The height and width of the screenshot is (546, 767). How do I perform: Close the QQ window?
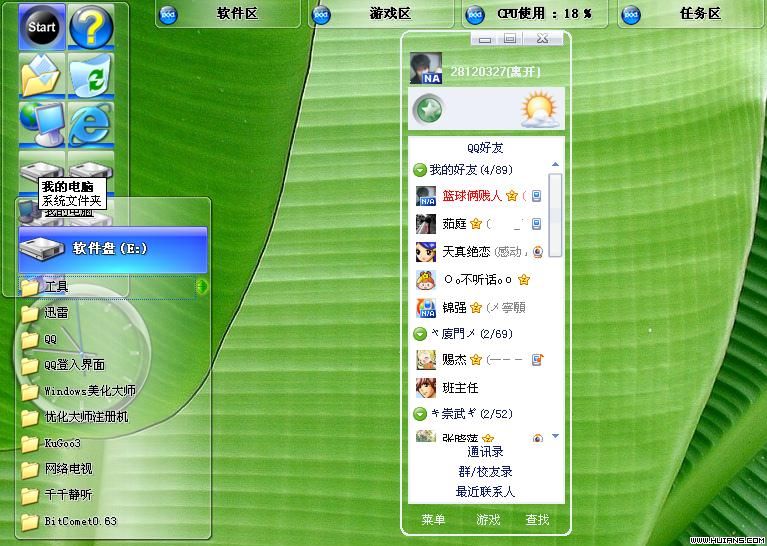[x=542, y=38]
